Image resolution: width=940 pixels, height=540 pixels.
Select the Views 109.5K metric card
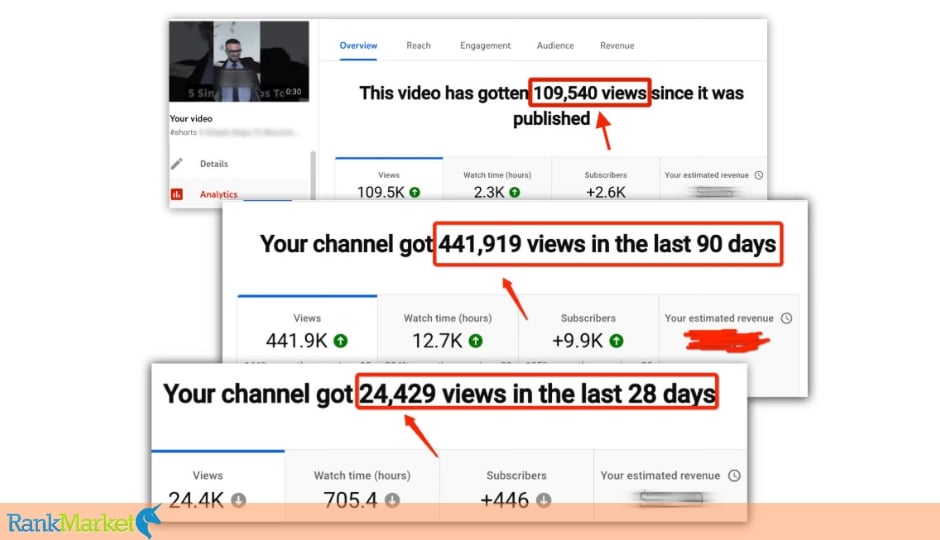[388, 179]
